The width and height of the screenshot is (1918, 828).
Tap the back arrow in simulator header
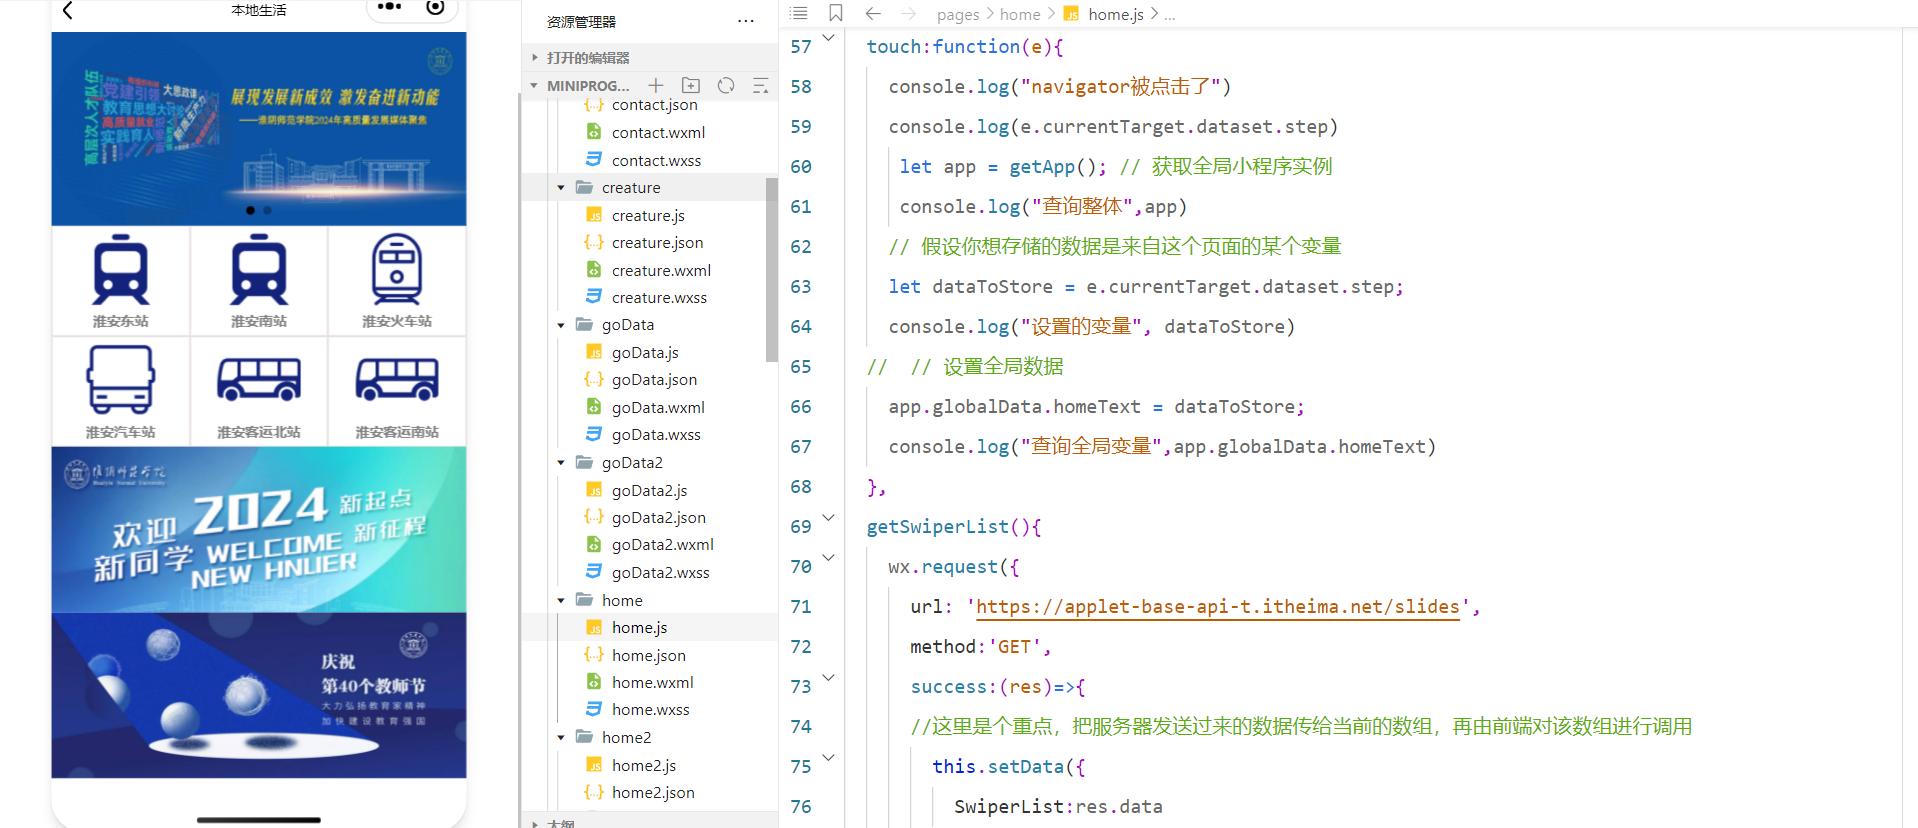[x=68, y=11]
